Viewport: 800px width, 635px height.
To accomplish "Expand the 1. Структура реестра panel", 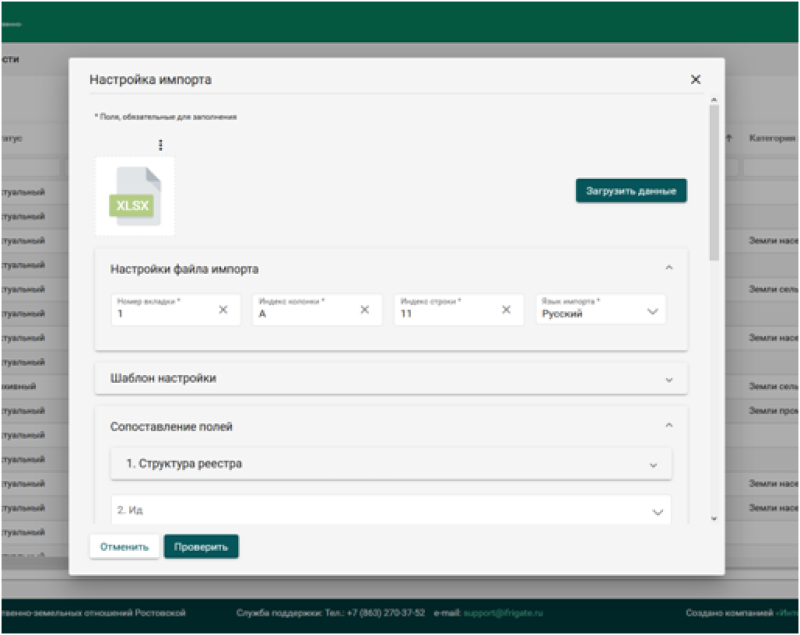I will tap(653, 465).
